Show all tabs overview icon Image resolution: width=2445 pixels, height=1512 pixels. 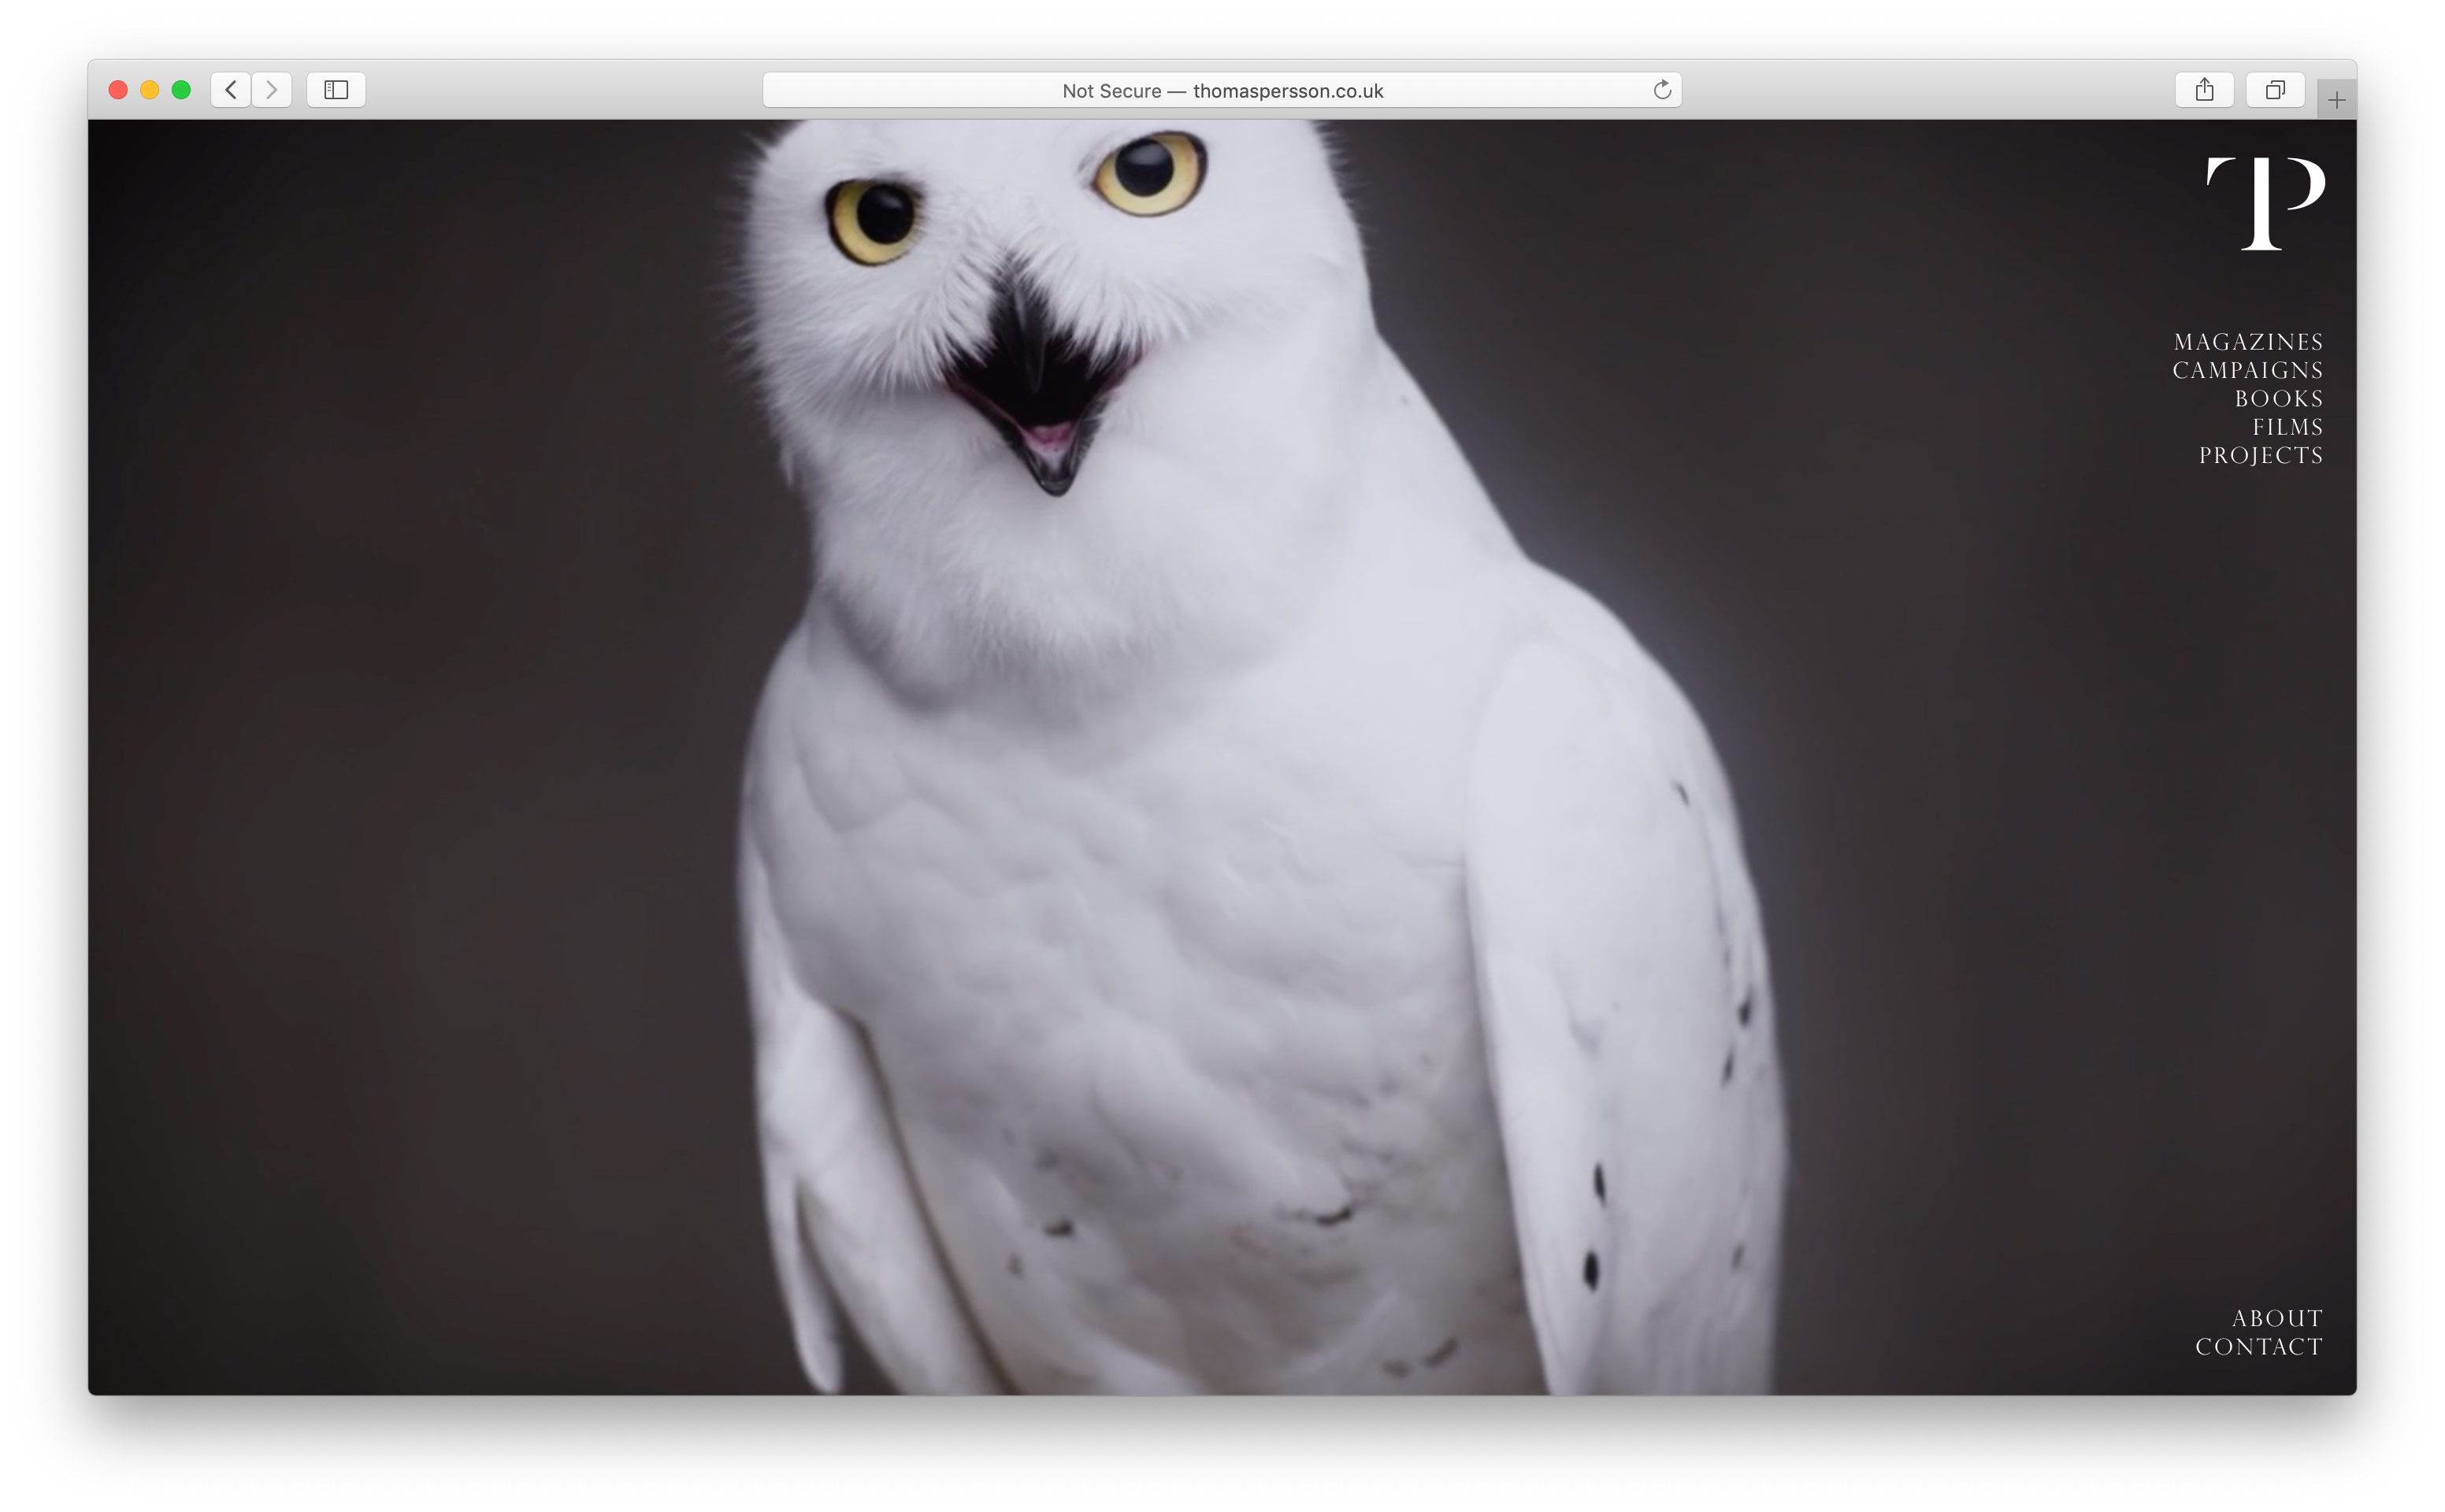[2274, 90]
